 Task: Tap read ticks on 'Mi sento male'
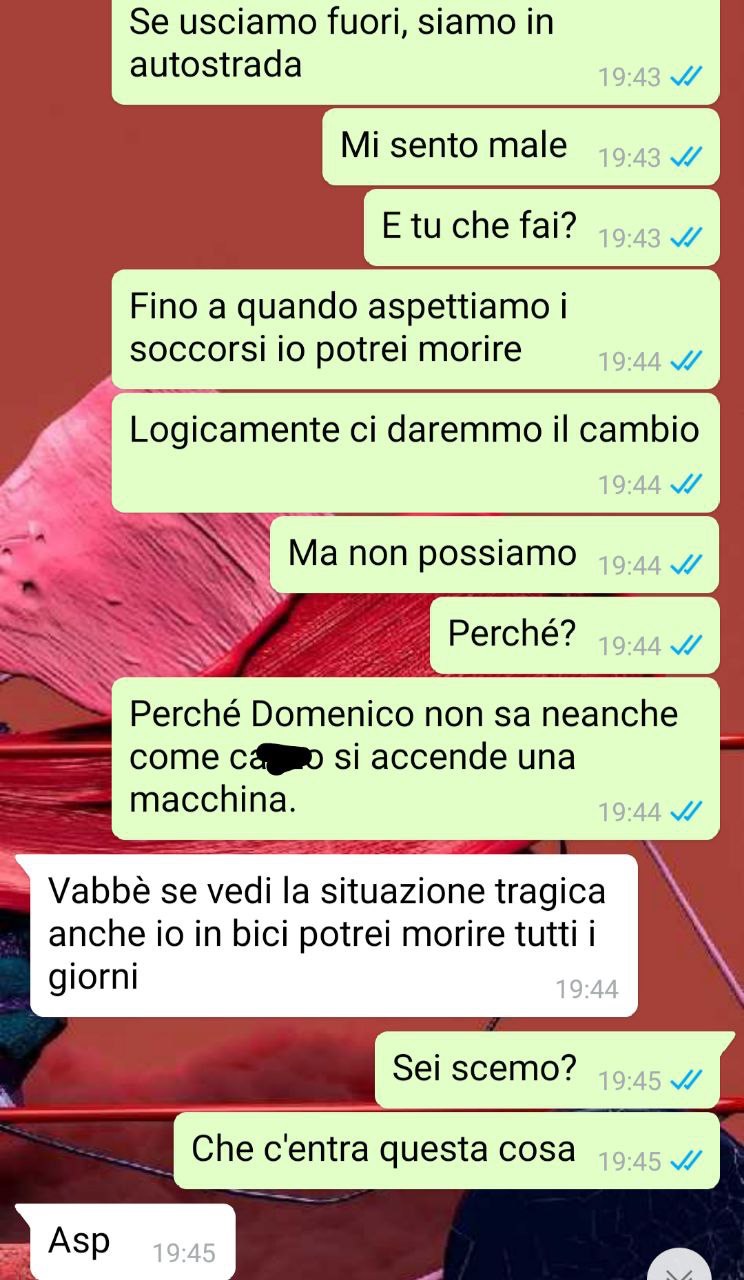point(686,157)
